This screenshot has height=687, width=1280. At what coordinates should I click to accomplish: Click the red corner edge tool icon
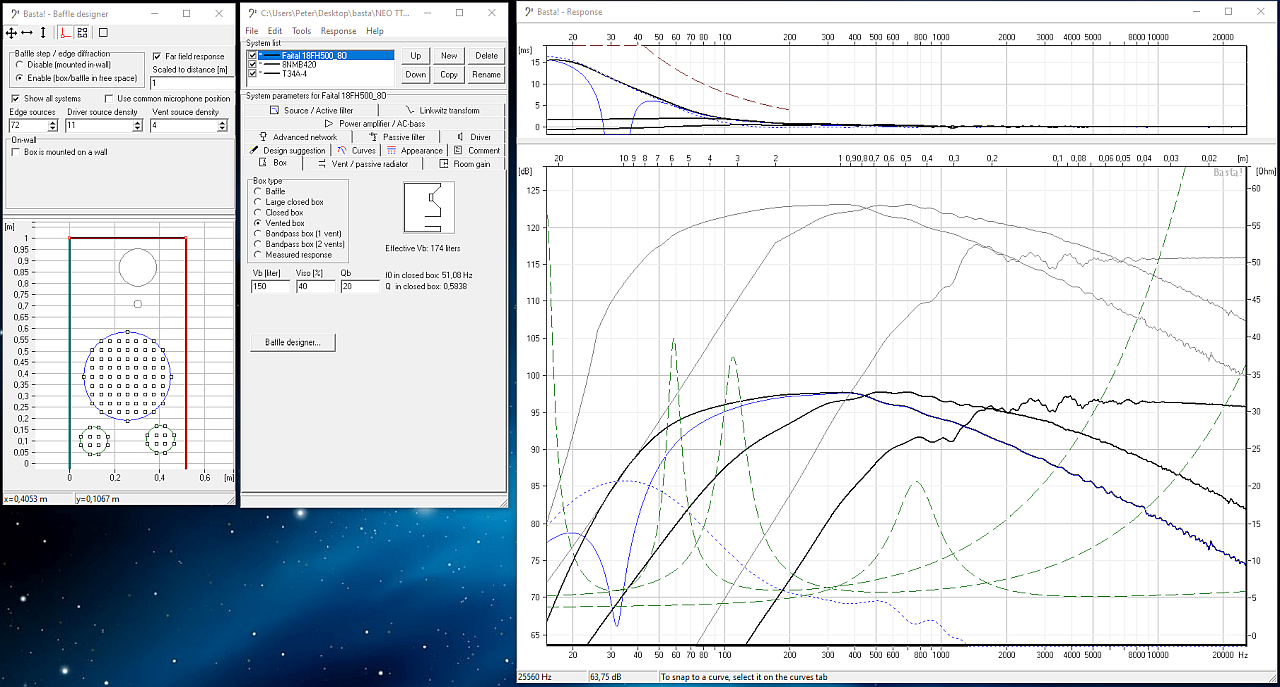(65, 33)
